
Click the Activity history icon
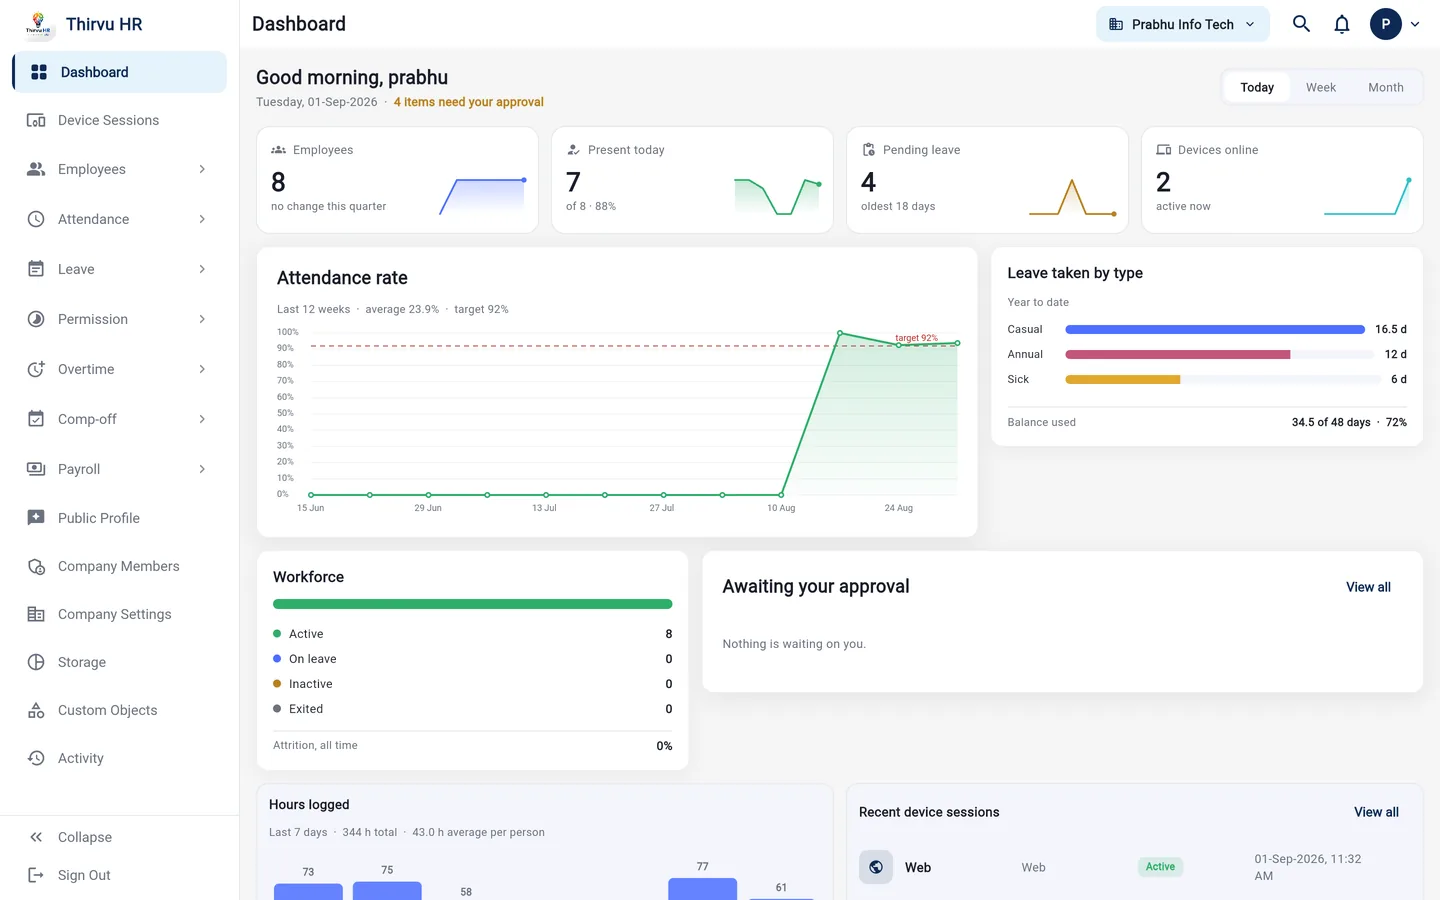[x=36, y=758]
